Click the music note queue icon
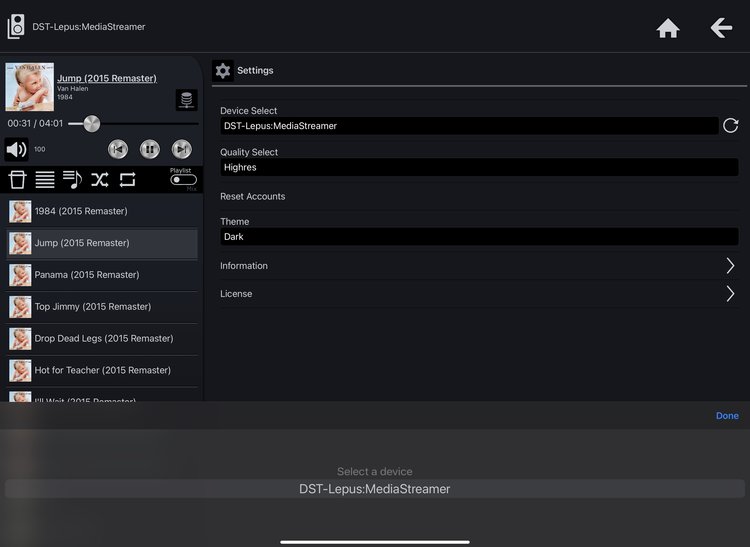 [72, 180]
